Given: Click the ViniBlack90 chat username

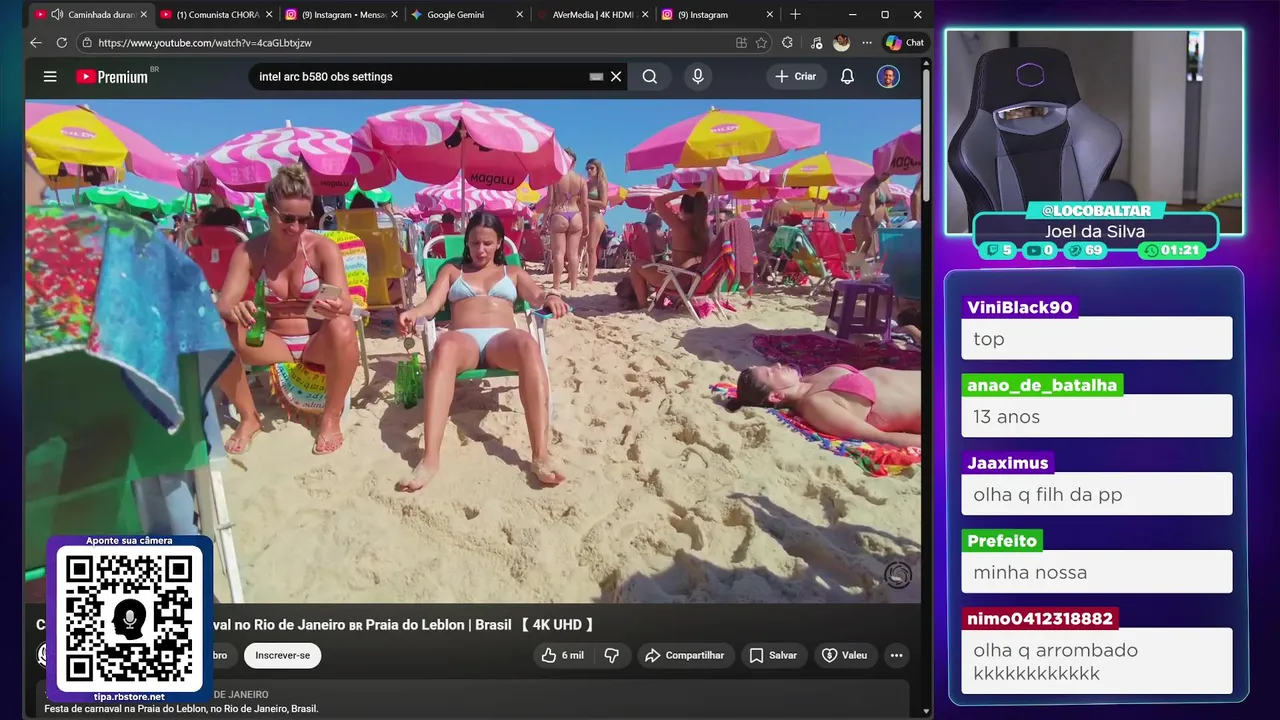Looking at the screenshot, I should pyautogui.click(x=1020, y=307).
